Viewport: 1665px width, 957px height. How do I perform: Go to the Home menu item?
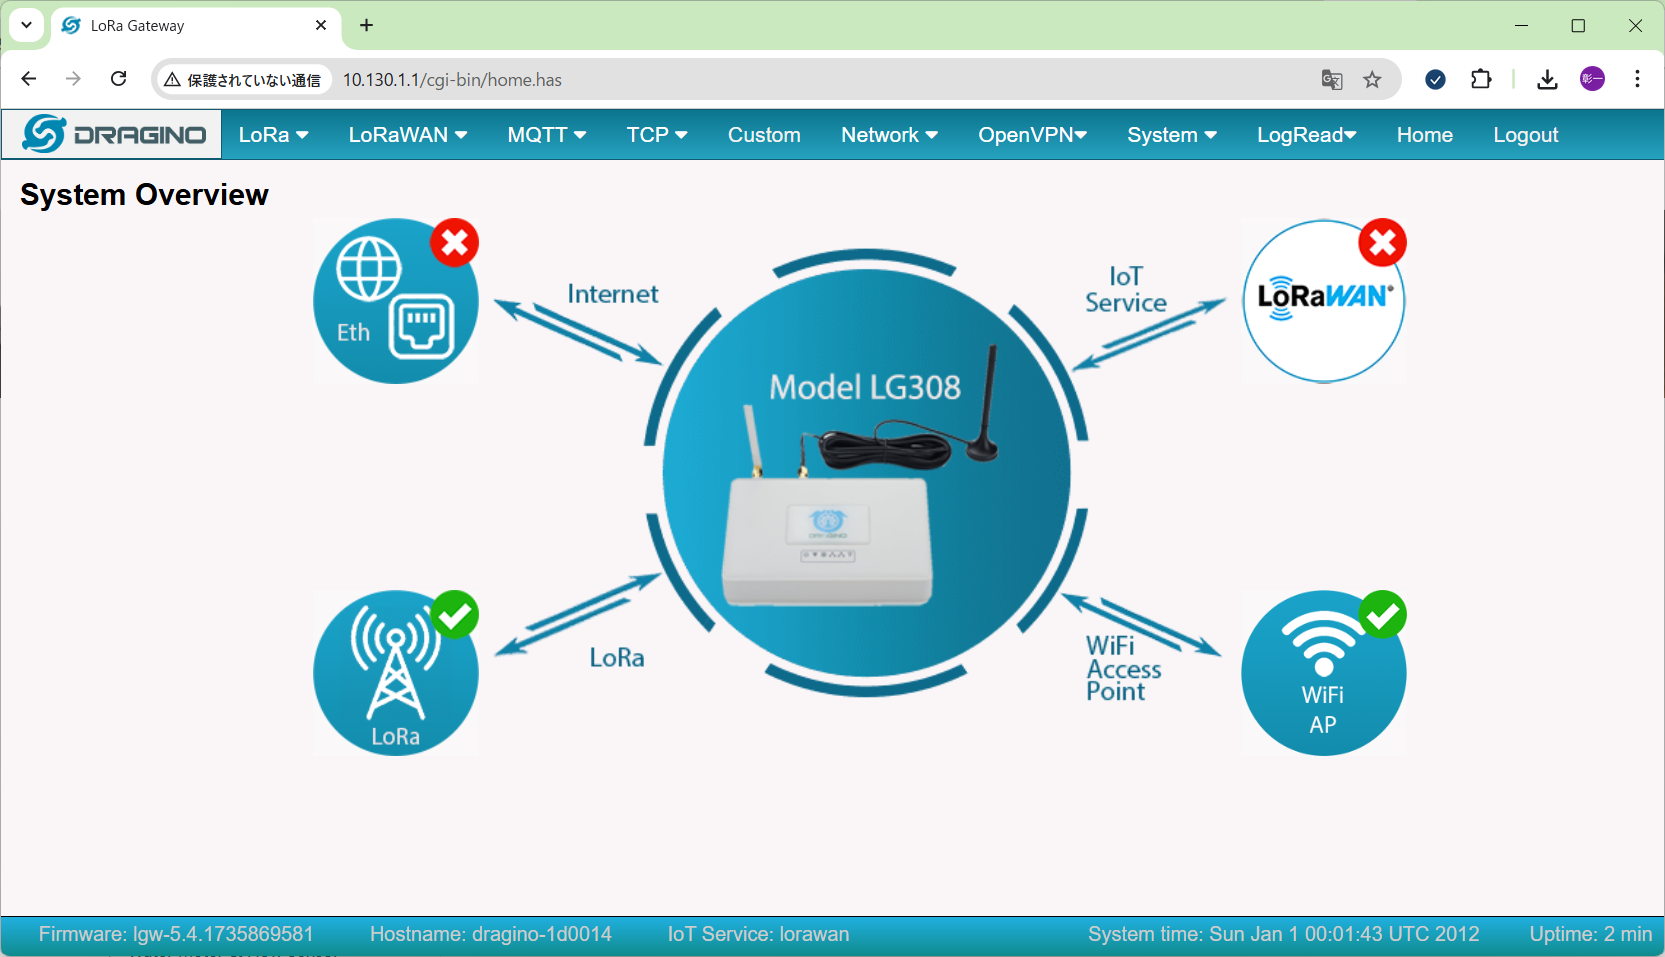[x=1424, y=135]
